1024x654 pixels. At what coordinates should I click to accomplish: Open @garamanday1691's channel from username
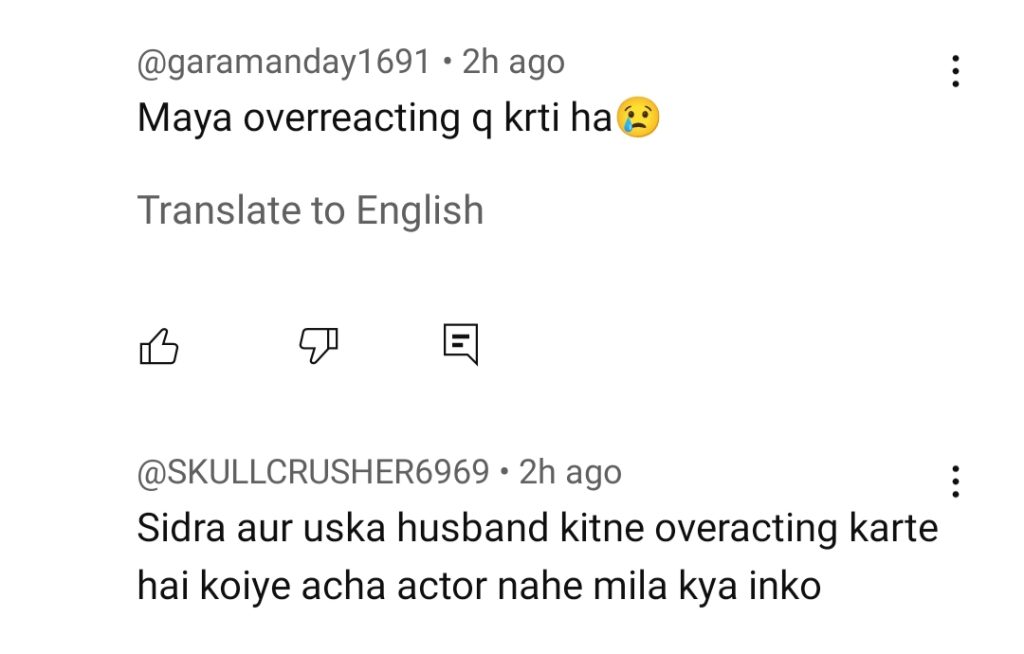click(283, 62)
